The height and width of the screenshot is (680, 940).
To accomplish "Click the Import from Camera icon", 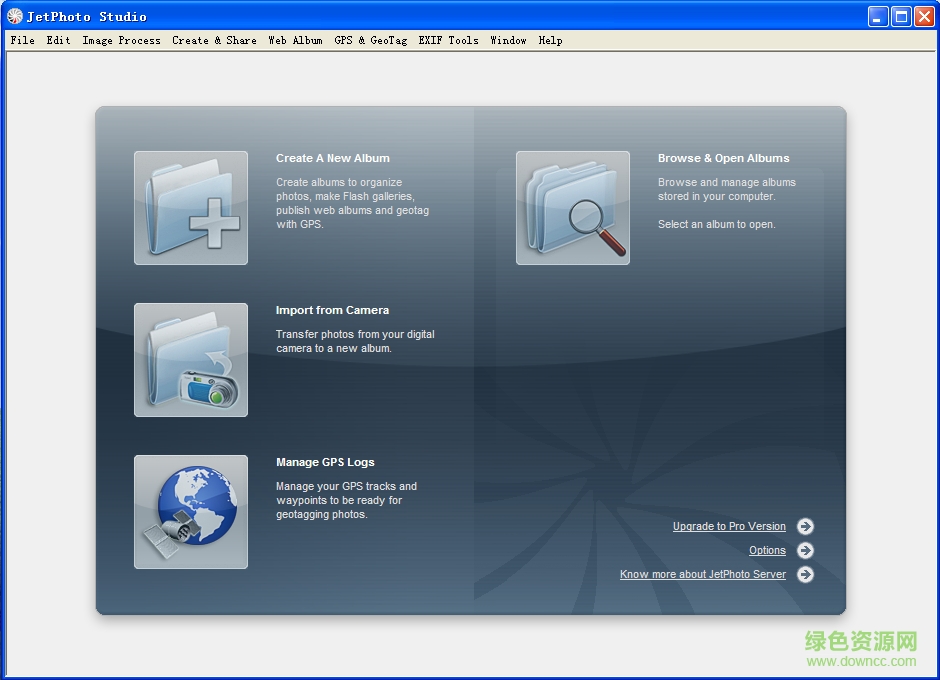I will click(x=191, y=360).
